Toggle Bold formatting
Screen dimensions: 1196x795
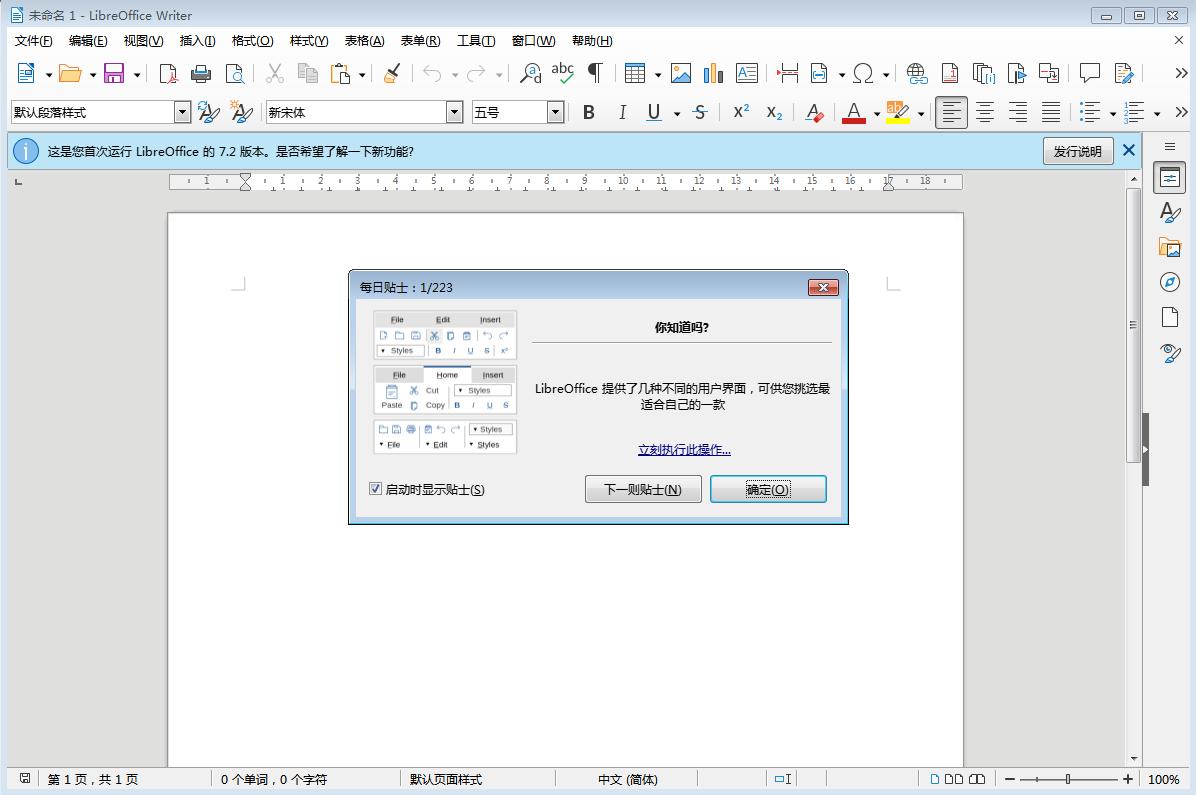[589, 113]
